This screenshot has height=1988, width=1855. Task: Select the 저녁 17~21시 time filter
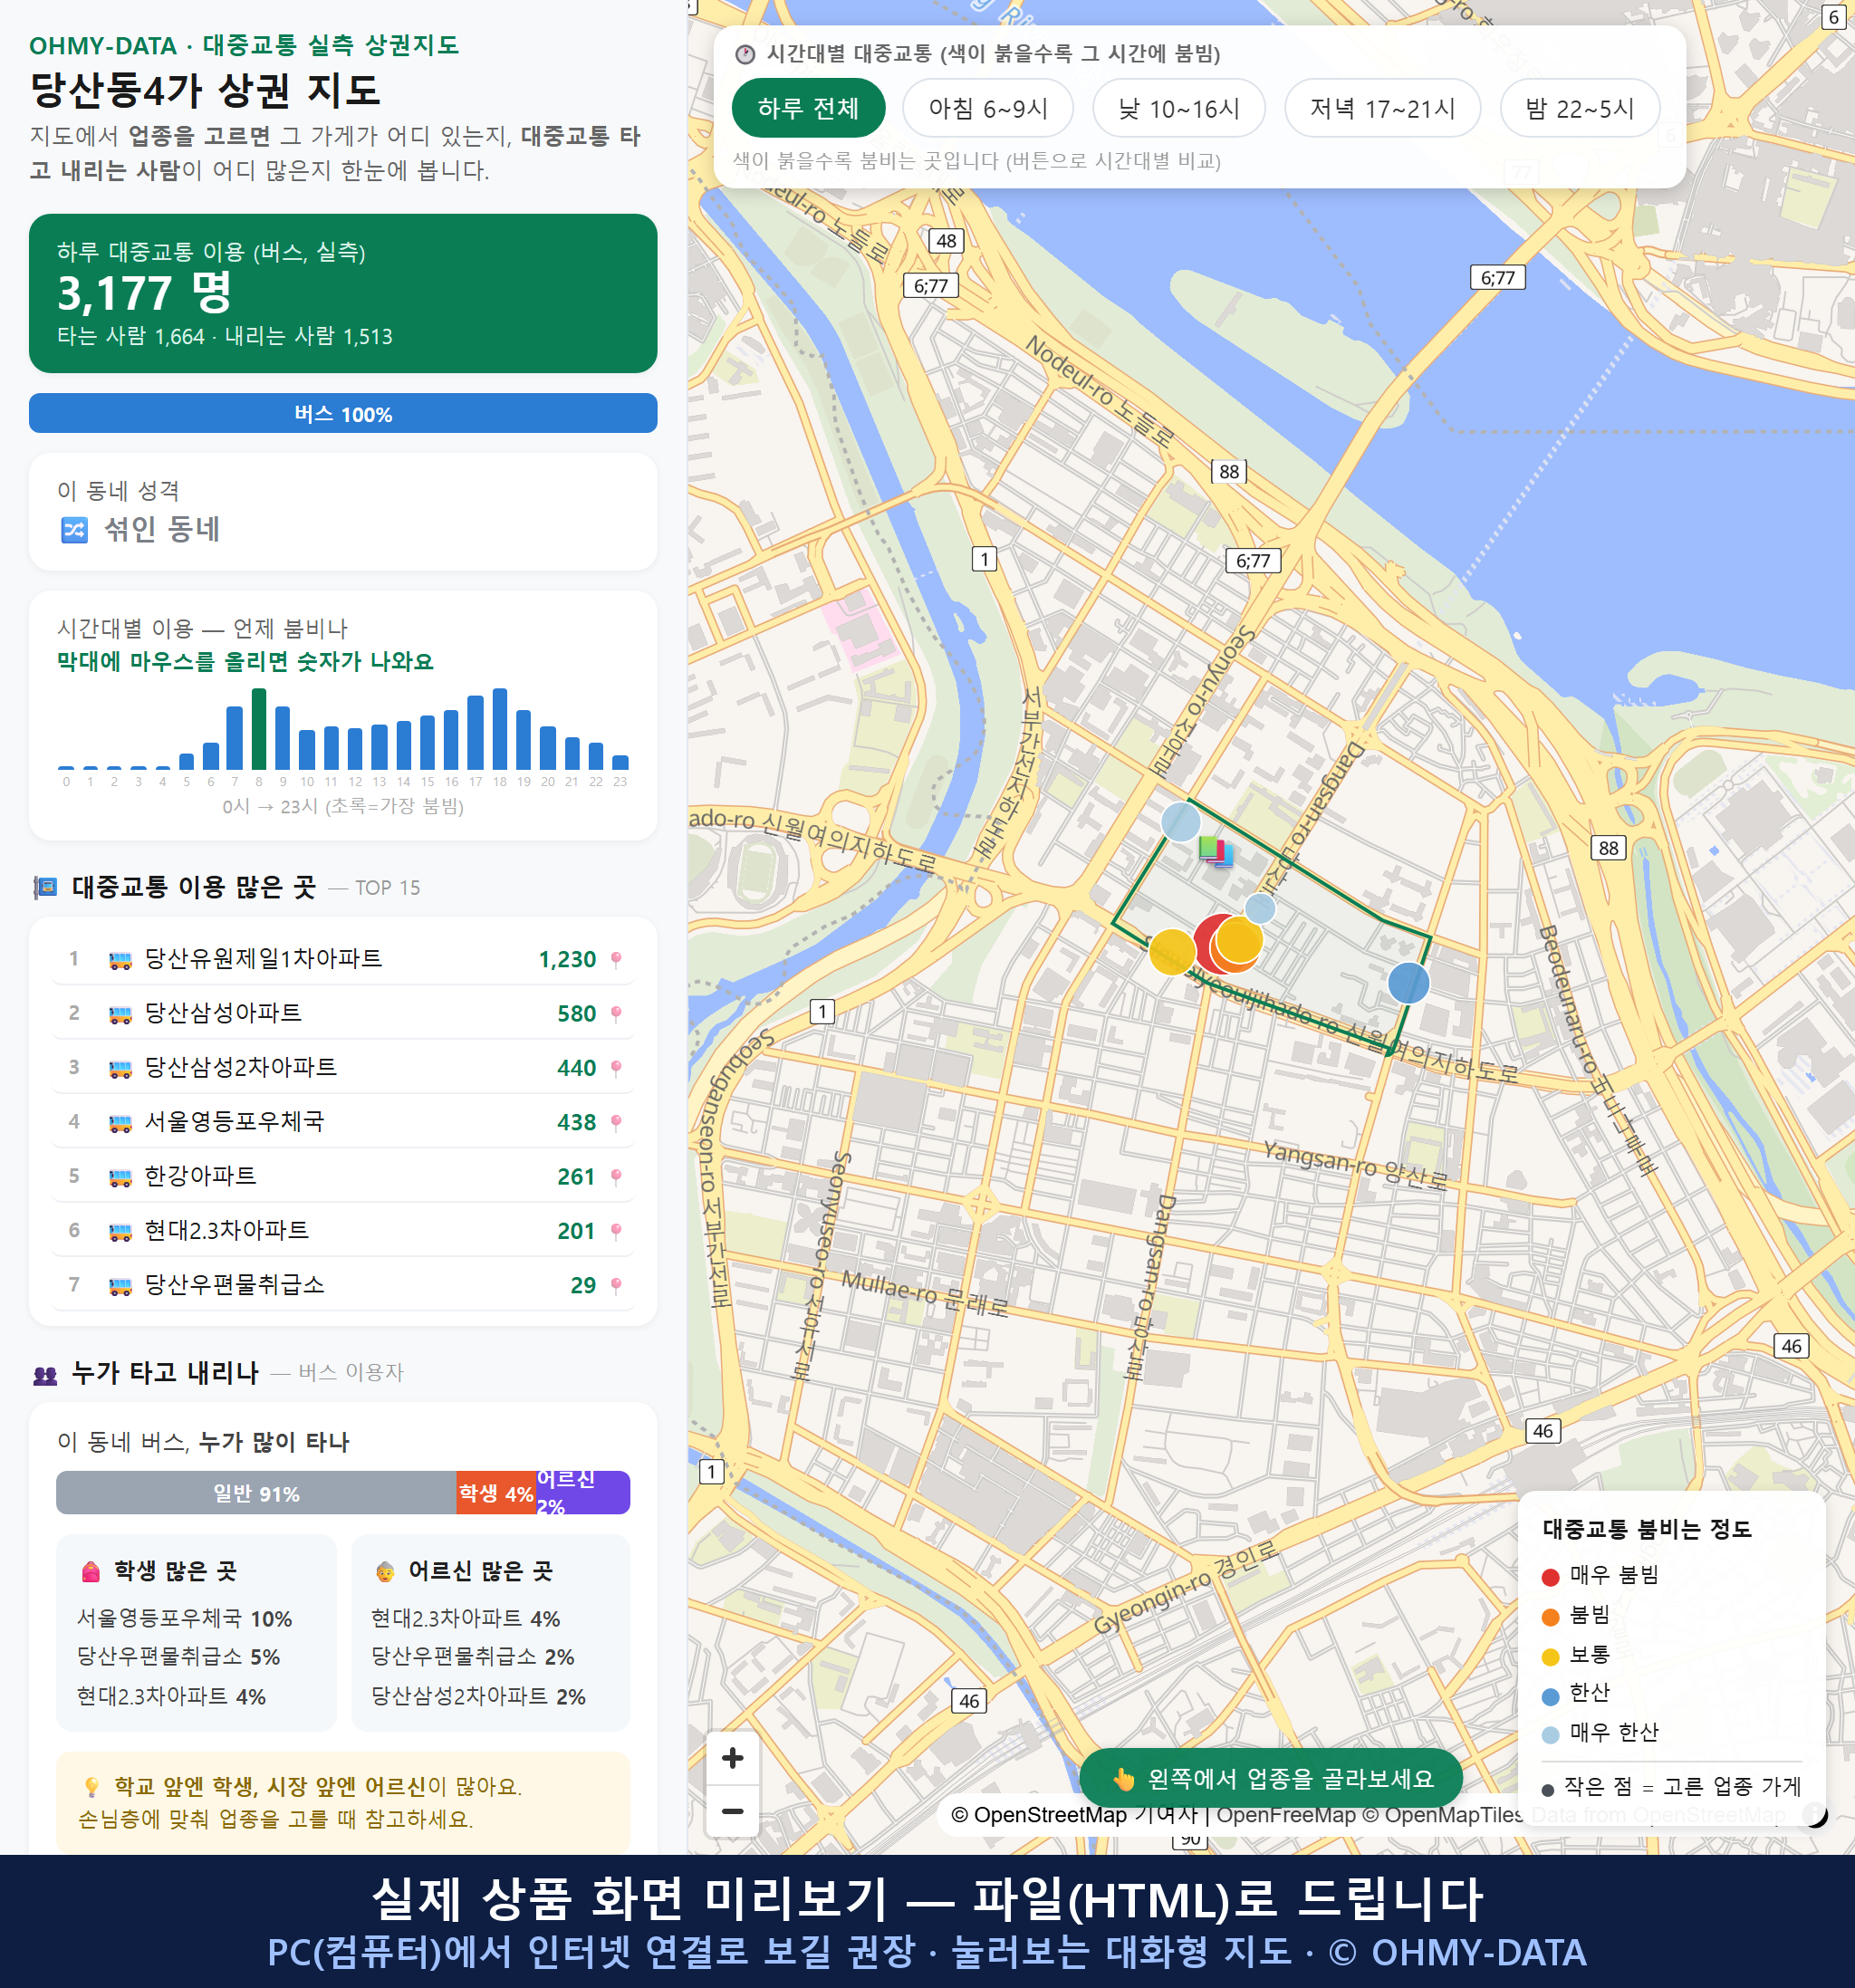click(1382, 108)
